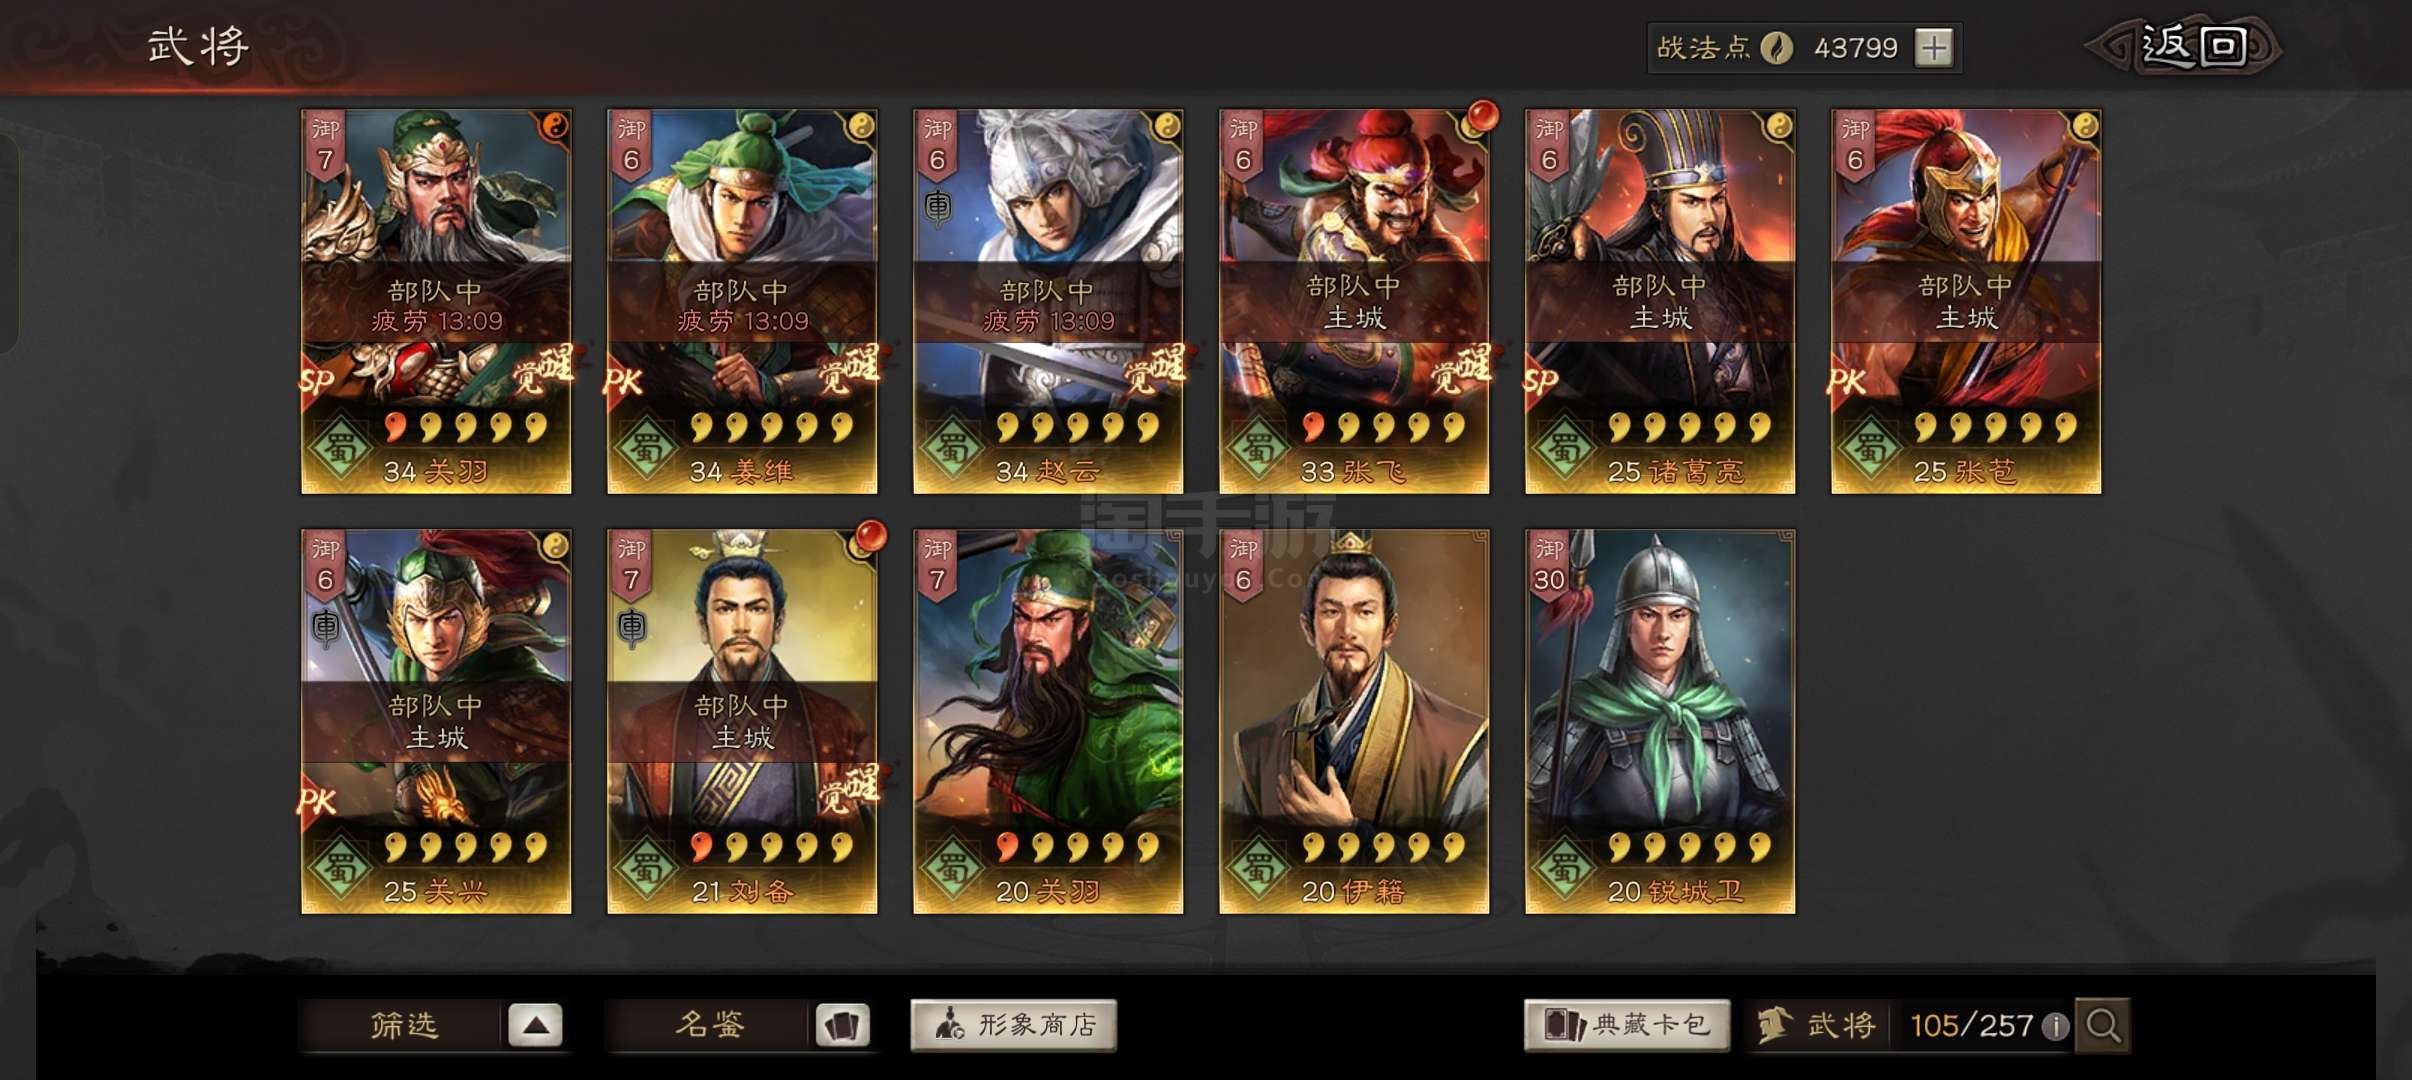Expand the 筛选 filter arrow
This screenshot has height=1080, width=2412.
click(x=535, y=1026)
